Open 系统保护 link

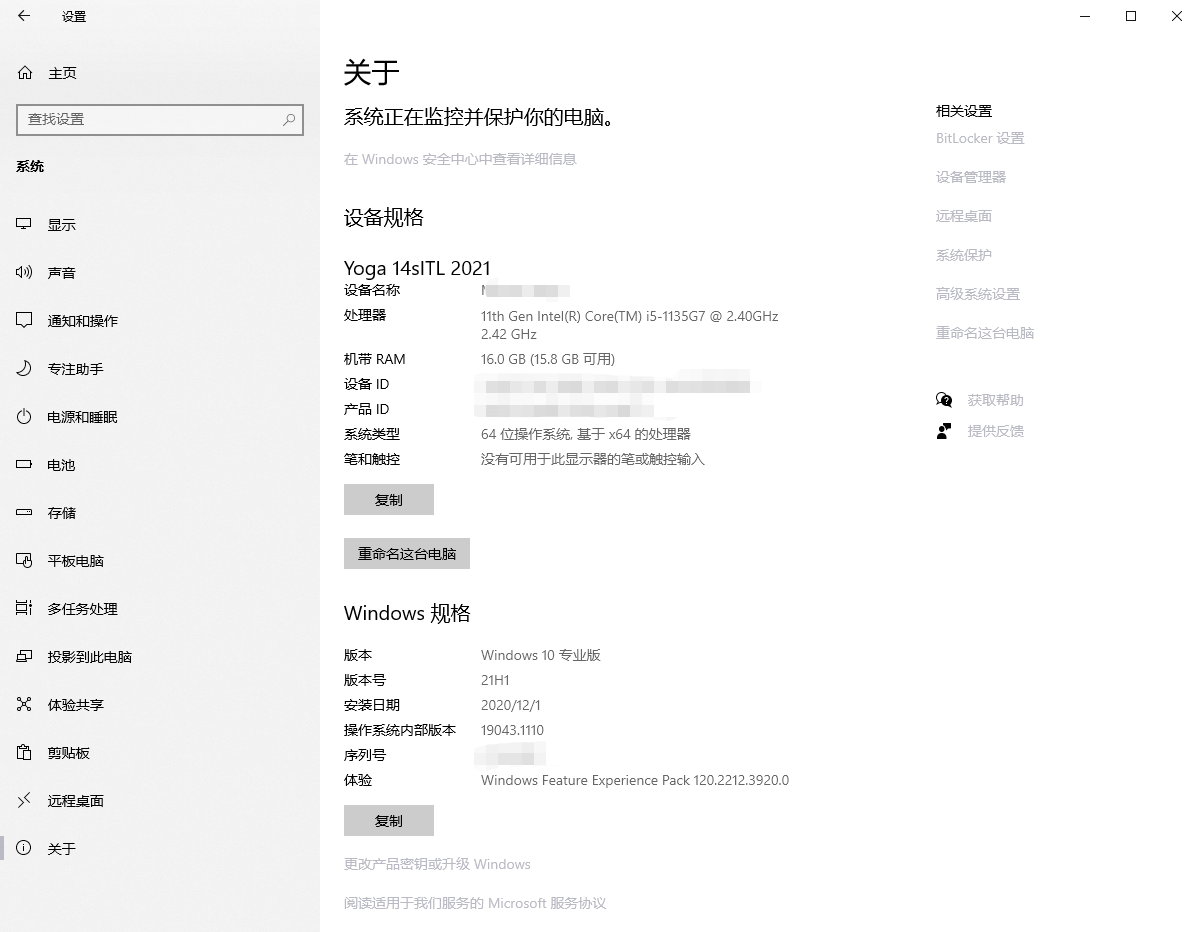coord(964,255)
